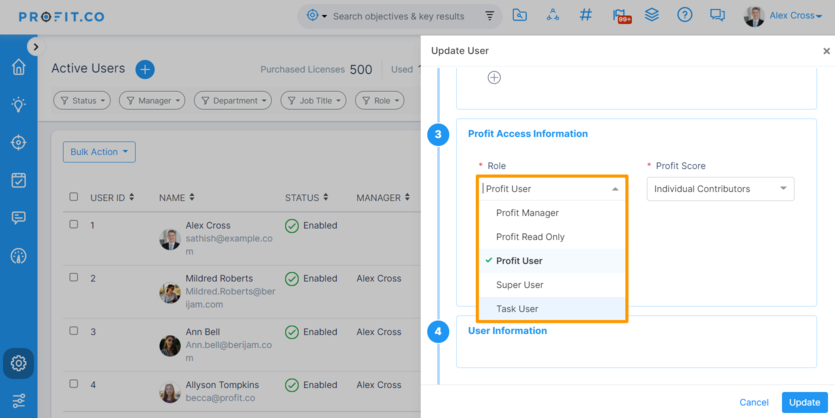
Task: Open the settings gear icon in sidebar
Action: pos(19,363)
